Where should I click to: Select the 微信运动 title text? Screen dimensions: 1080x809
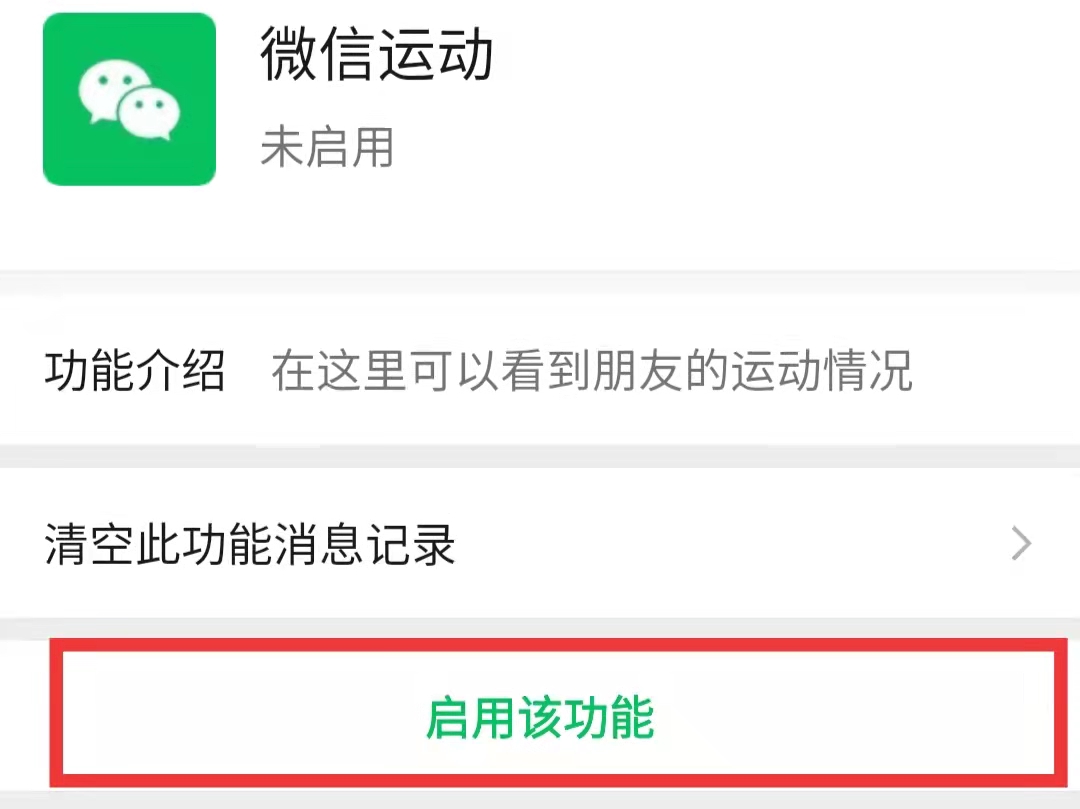[376, 54]
